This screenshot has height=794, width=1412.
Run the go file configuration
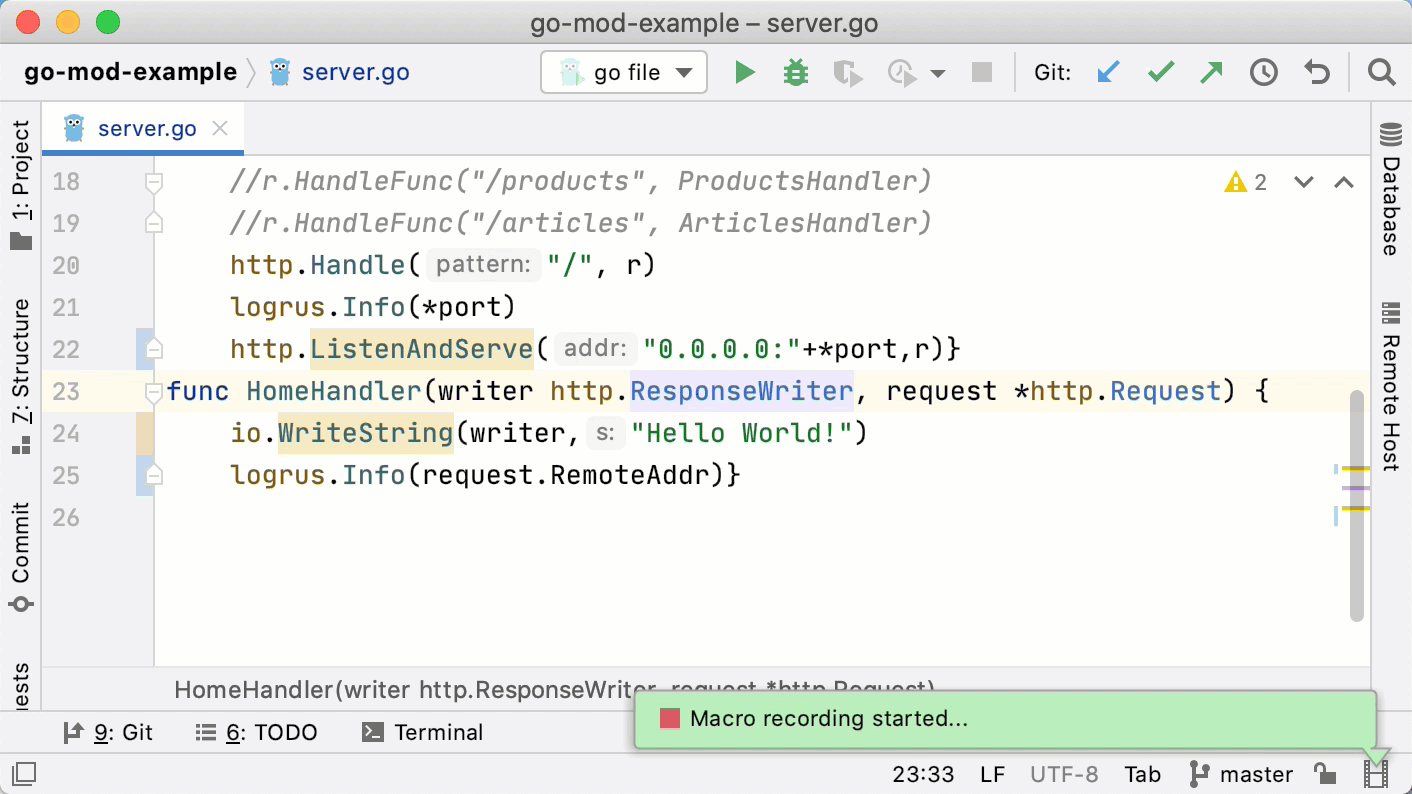744,73
